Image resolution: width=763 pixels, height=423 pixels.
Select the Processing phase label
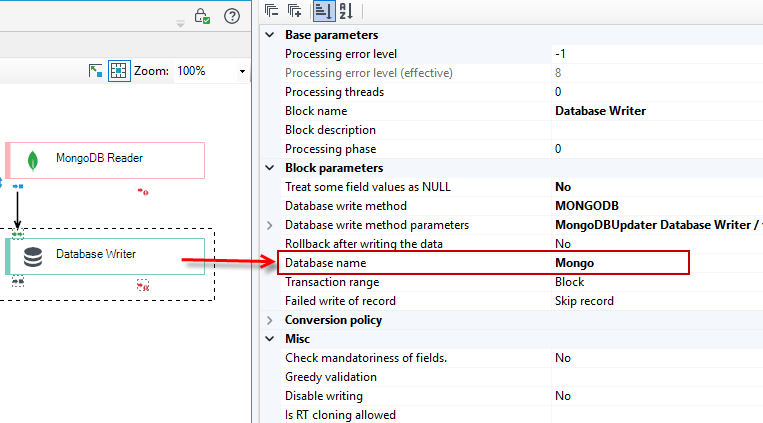click(x=330, y=149)
